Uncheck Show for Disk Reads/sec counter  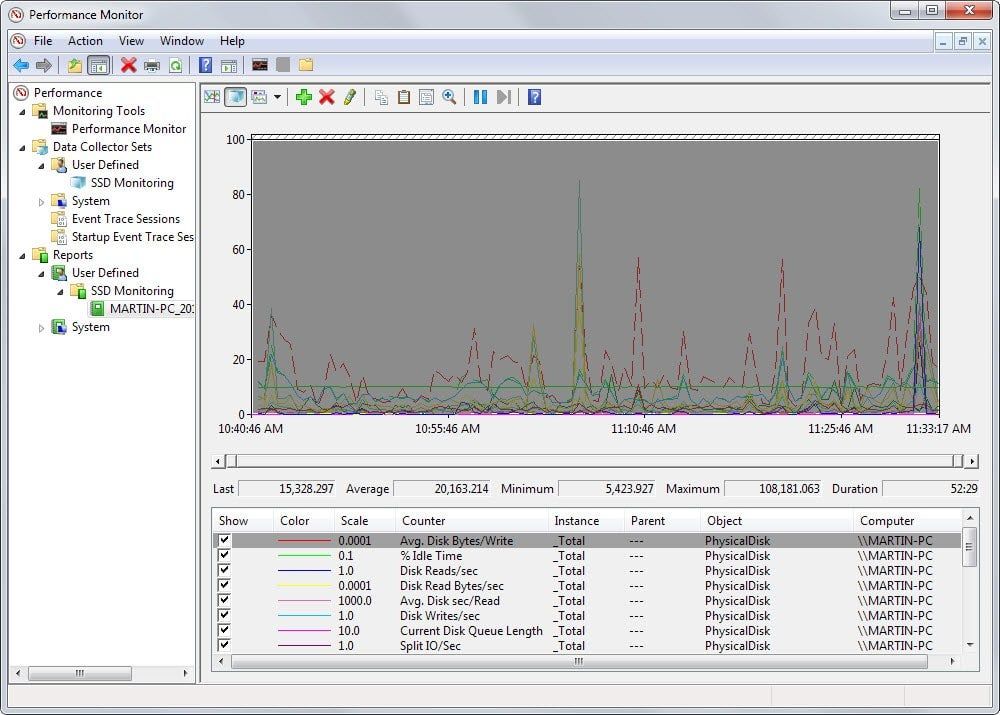tap(224, 570)
